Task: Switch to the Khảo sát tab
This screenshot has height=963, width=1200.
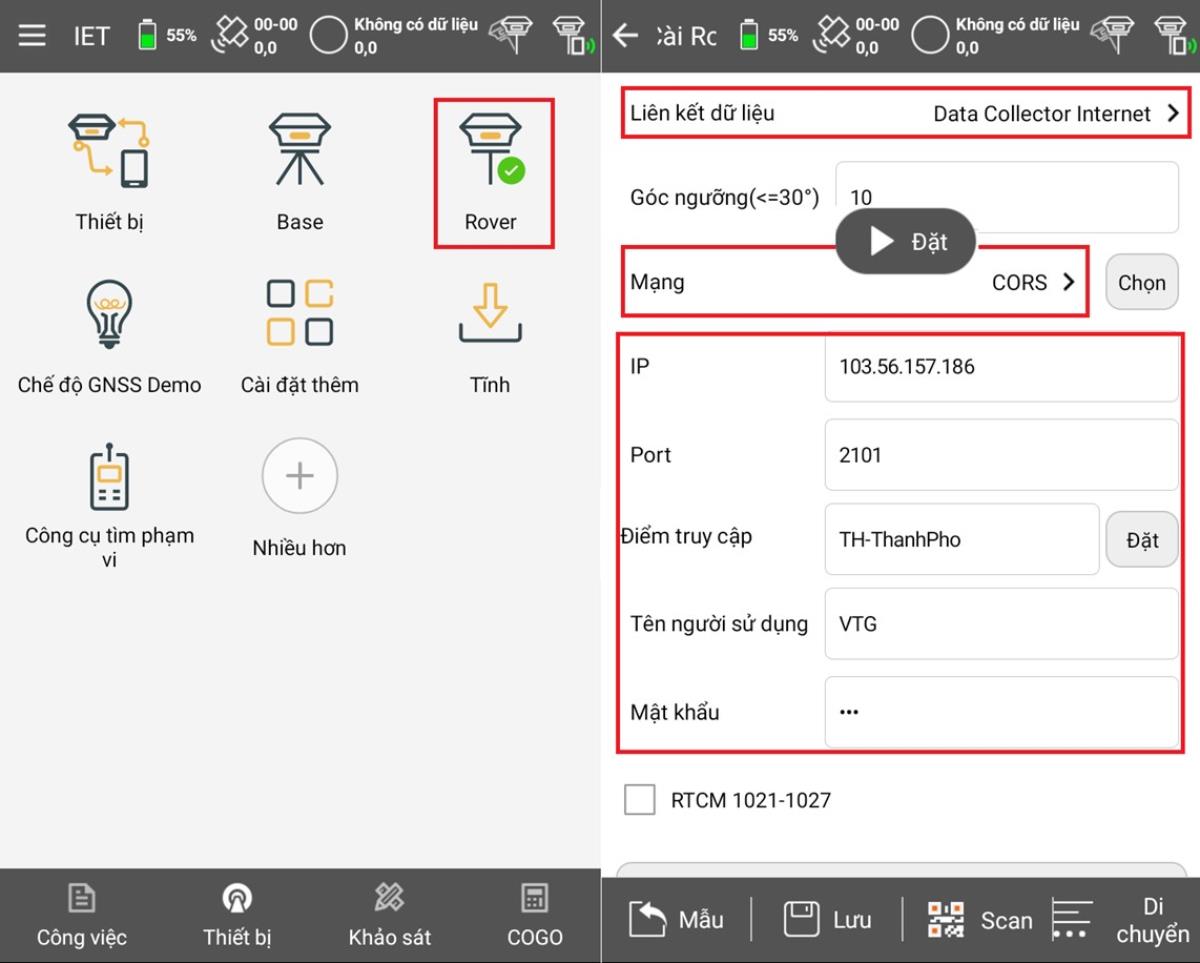Action: pos(389,914)
